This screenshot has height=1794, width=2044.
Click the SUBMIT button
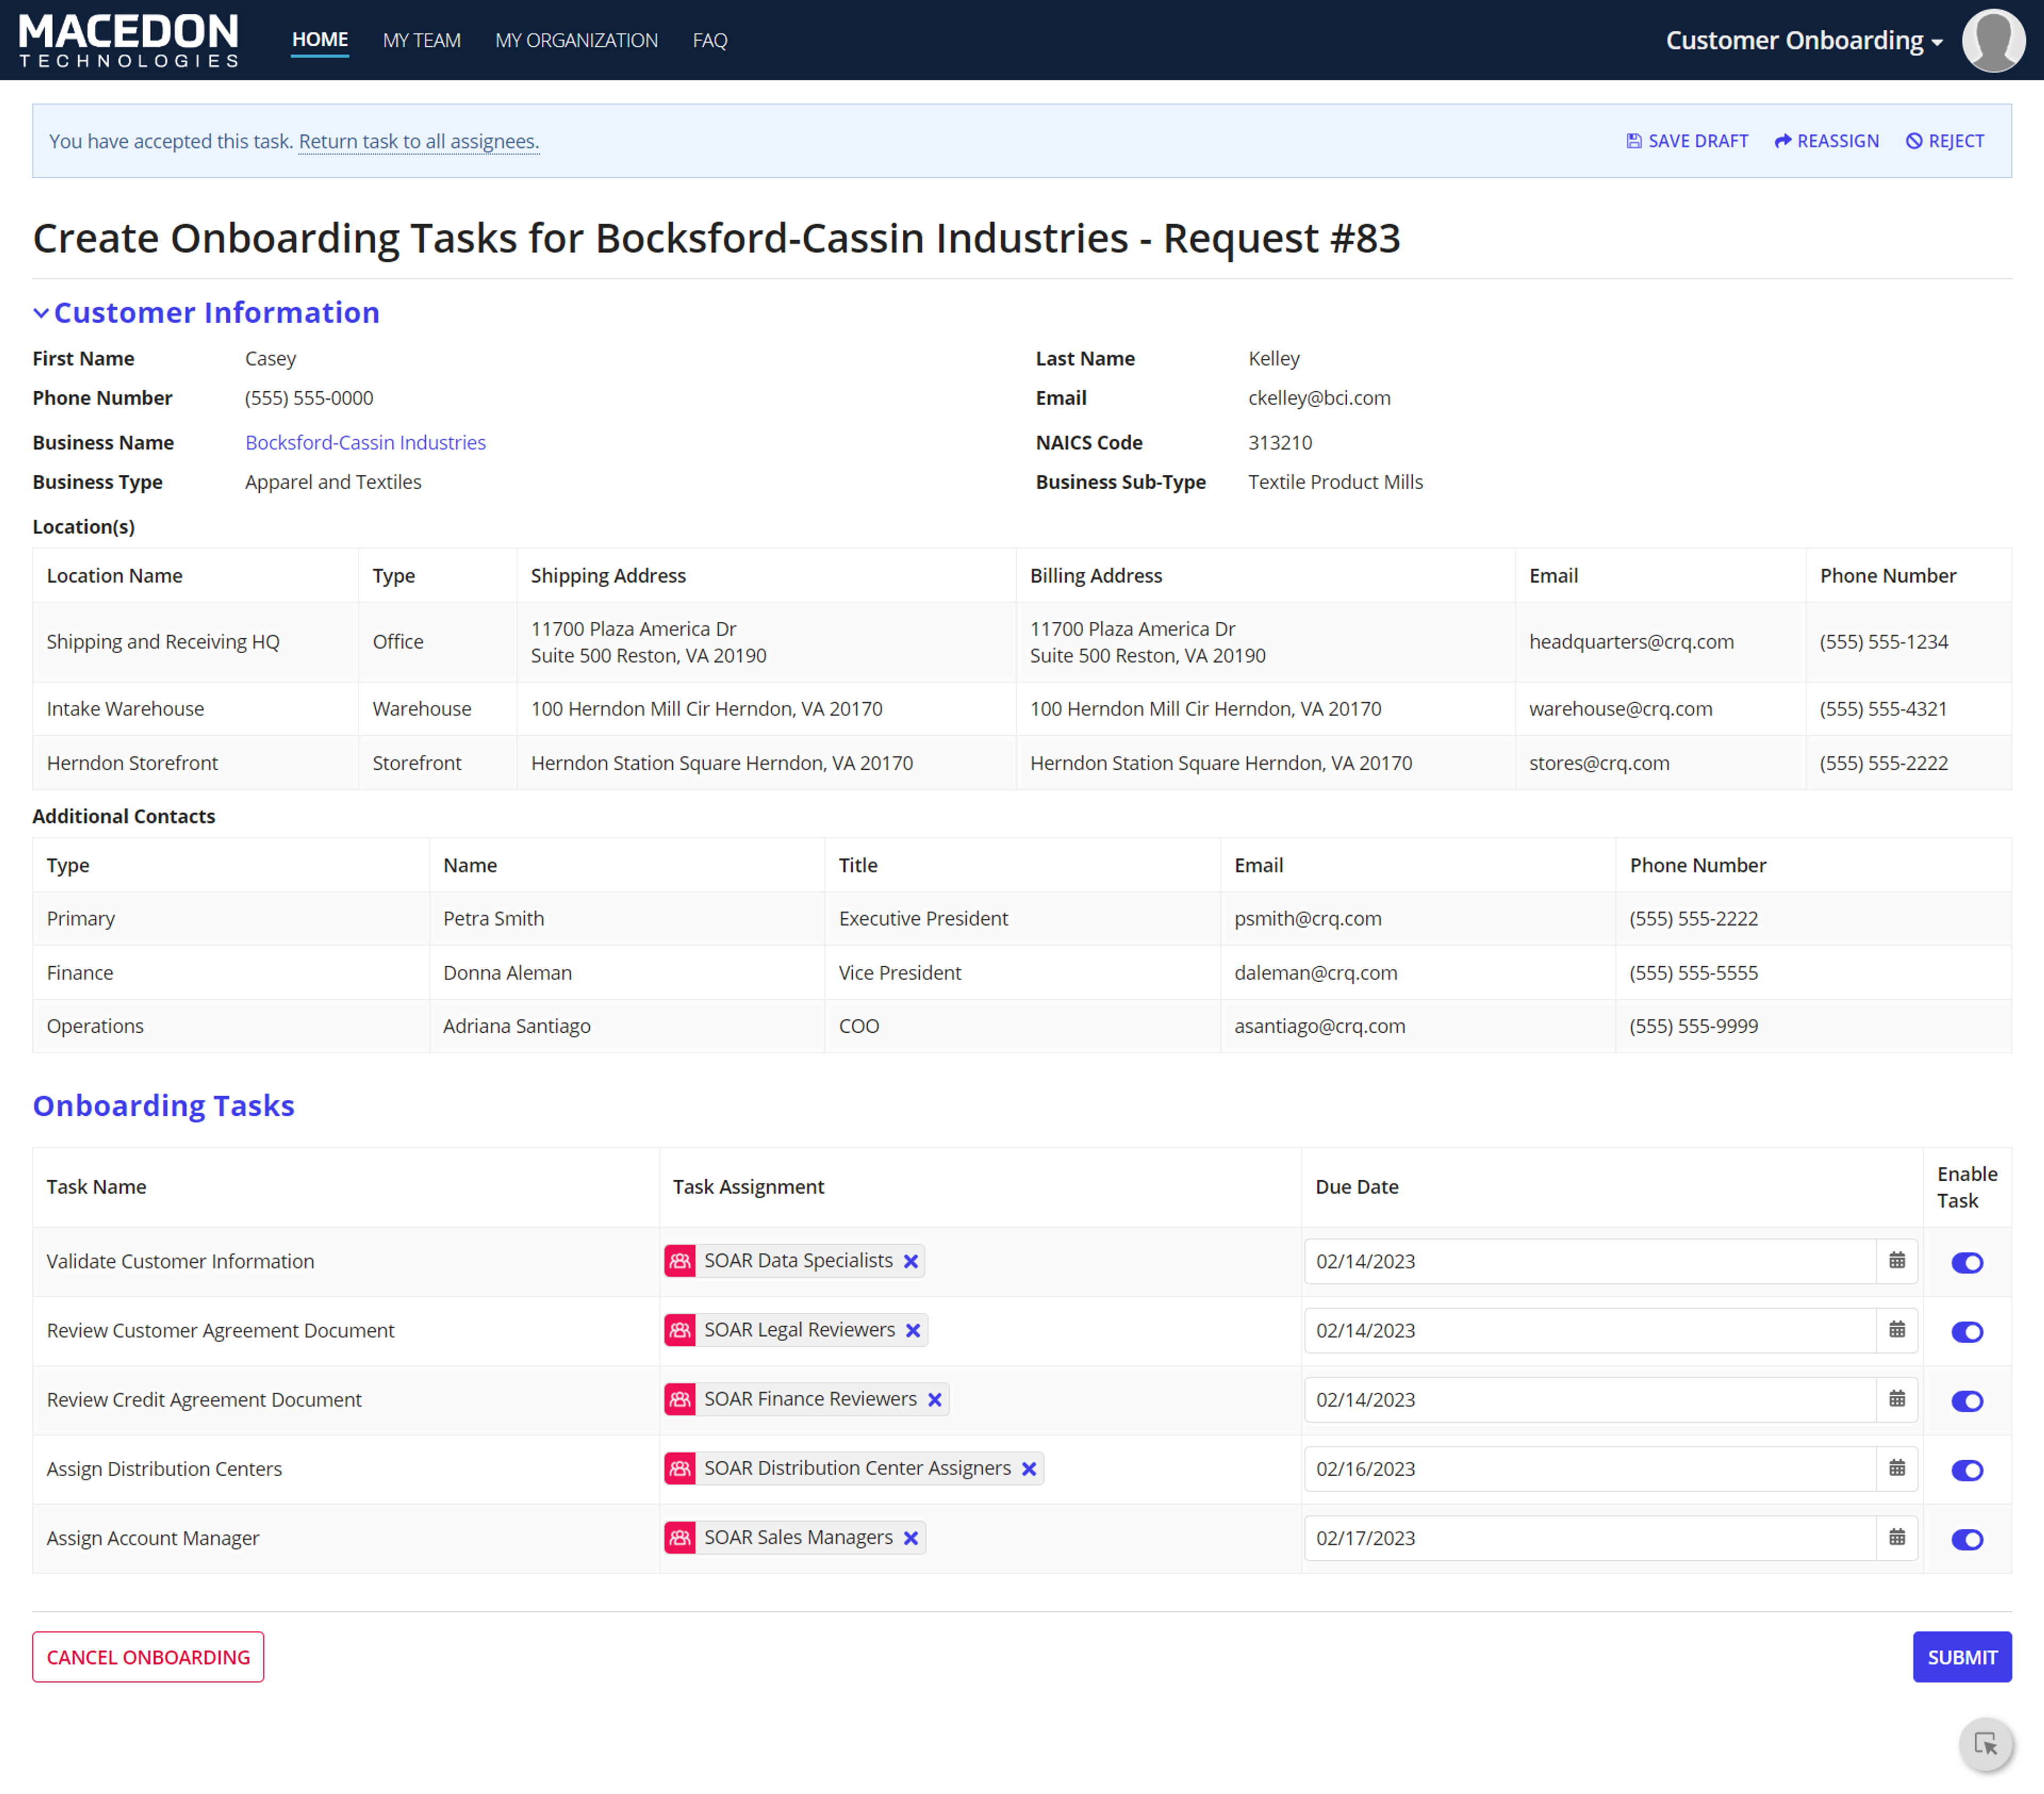1962,1657
